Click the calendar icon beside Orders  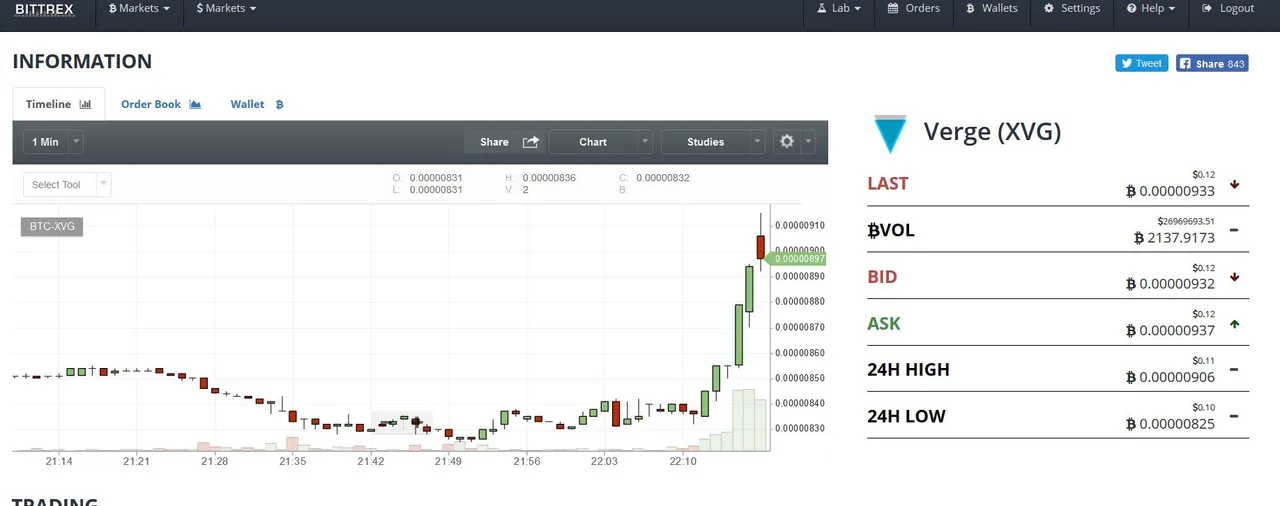click(893, 9)
